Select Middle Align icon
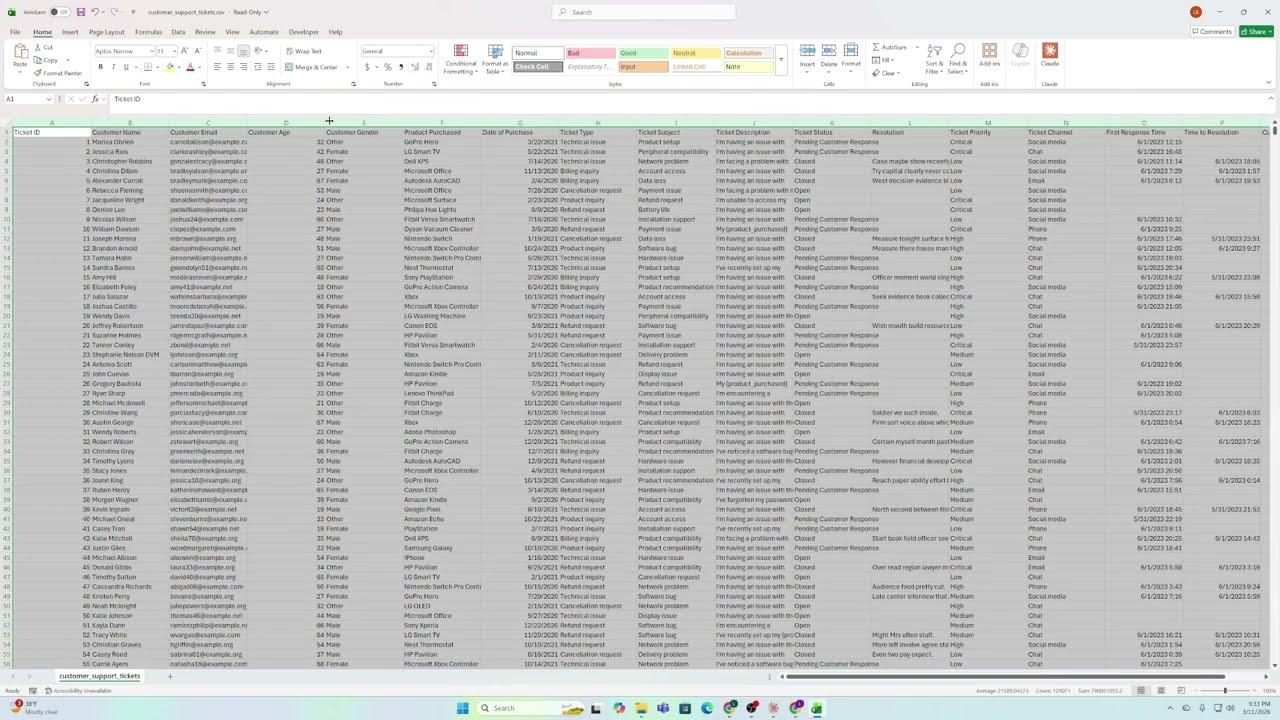The height and width of the screenshot is (720, 1280). pyautogui.click(x=230, y=51)
